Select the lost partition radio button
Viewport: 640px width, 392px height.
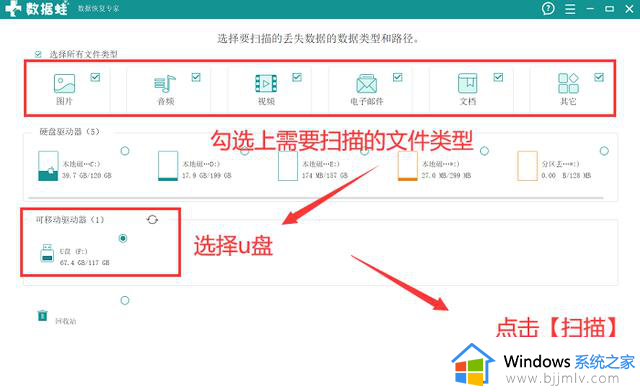604,151
